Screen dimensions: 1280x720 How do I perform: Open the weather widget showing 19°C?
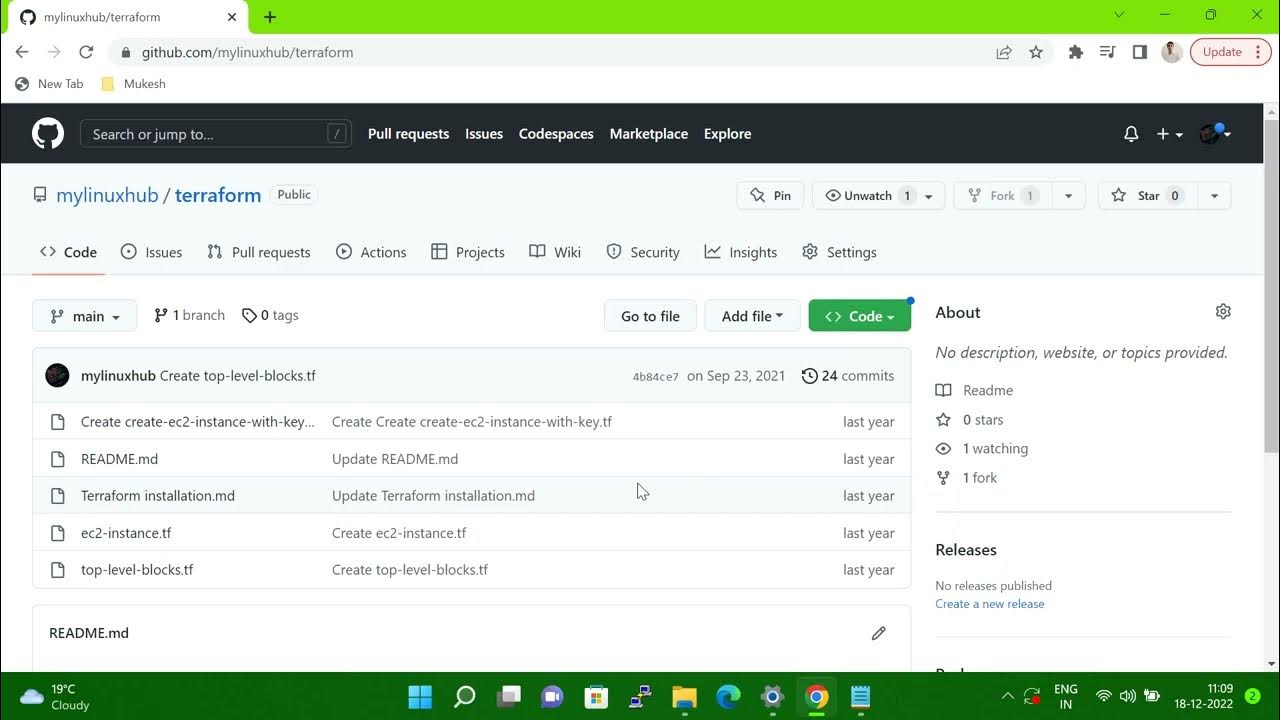pyautogui.click(x=55, y=696)
